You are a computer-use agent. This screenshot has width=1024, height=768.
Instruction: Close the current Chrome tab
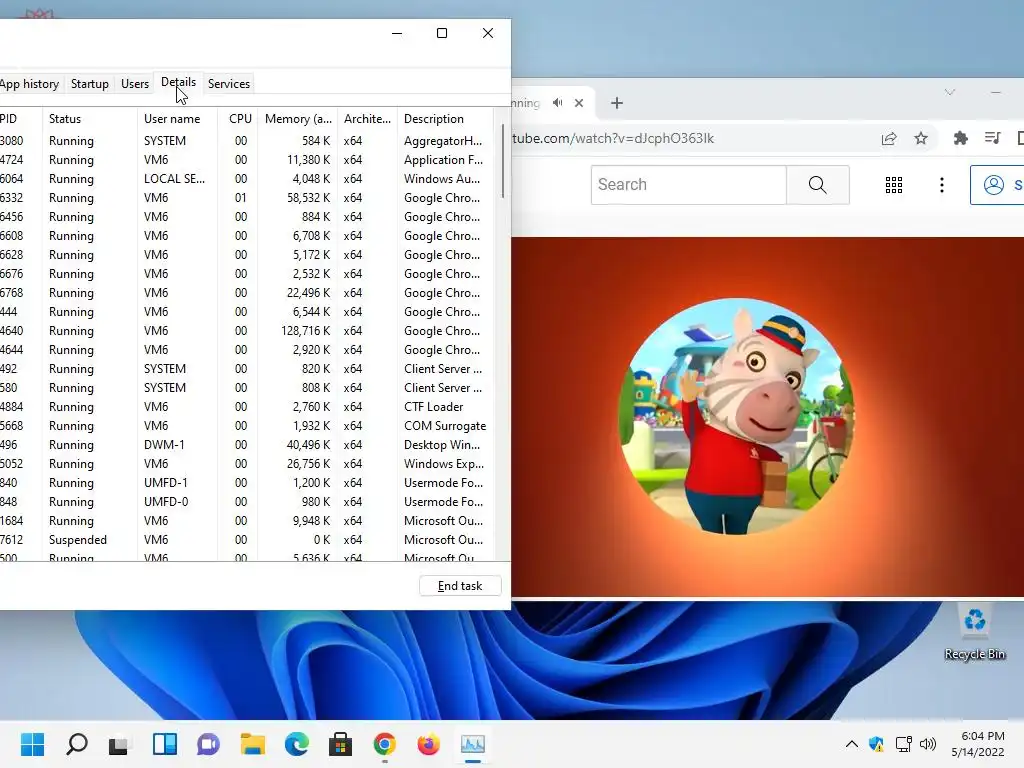pyautogui.click(x=579, y=103)
